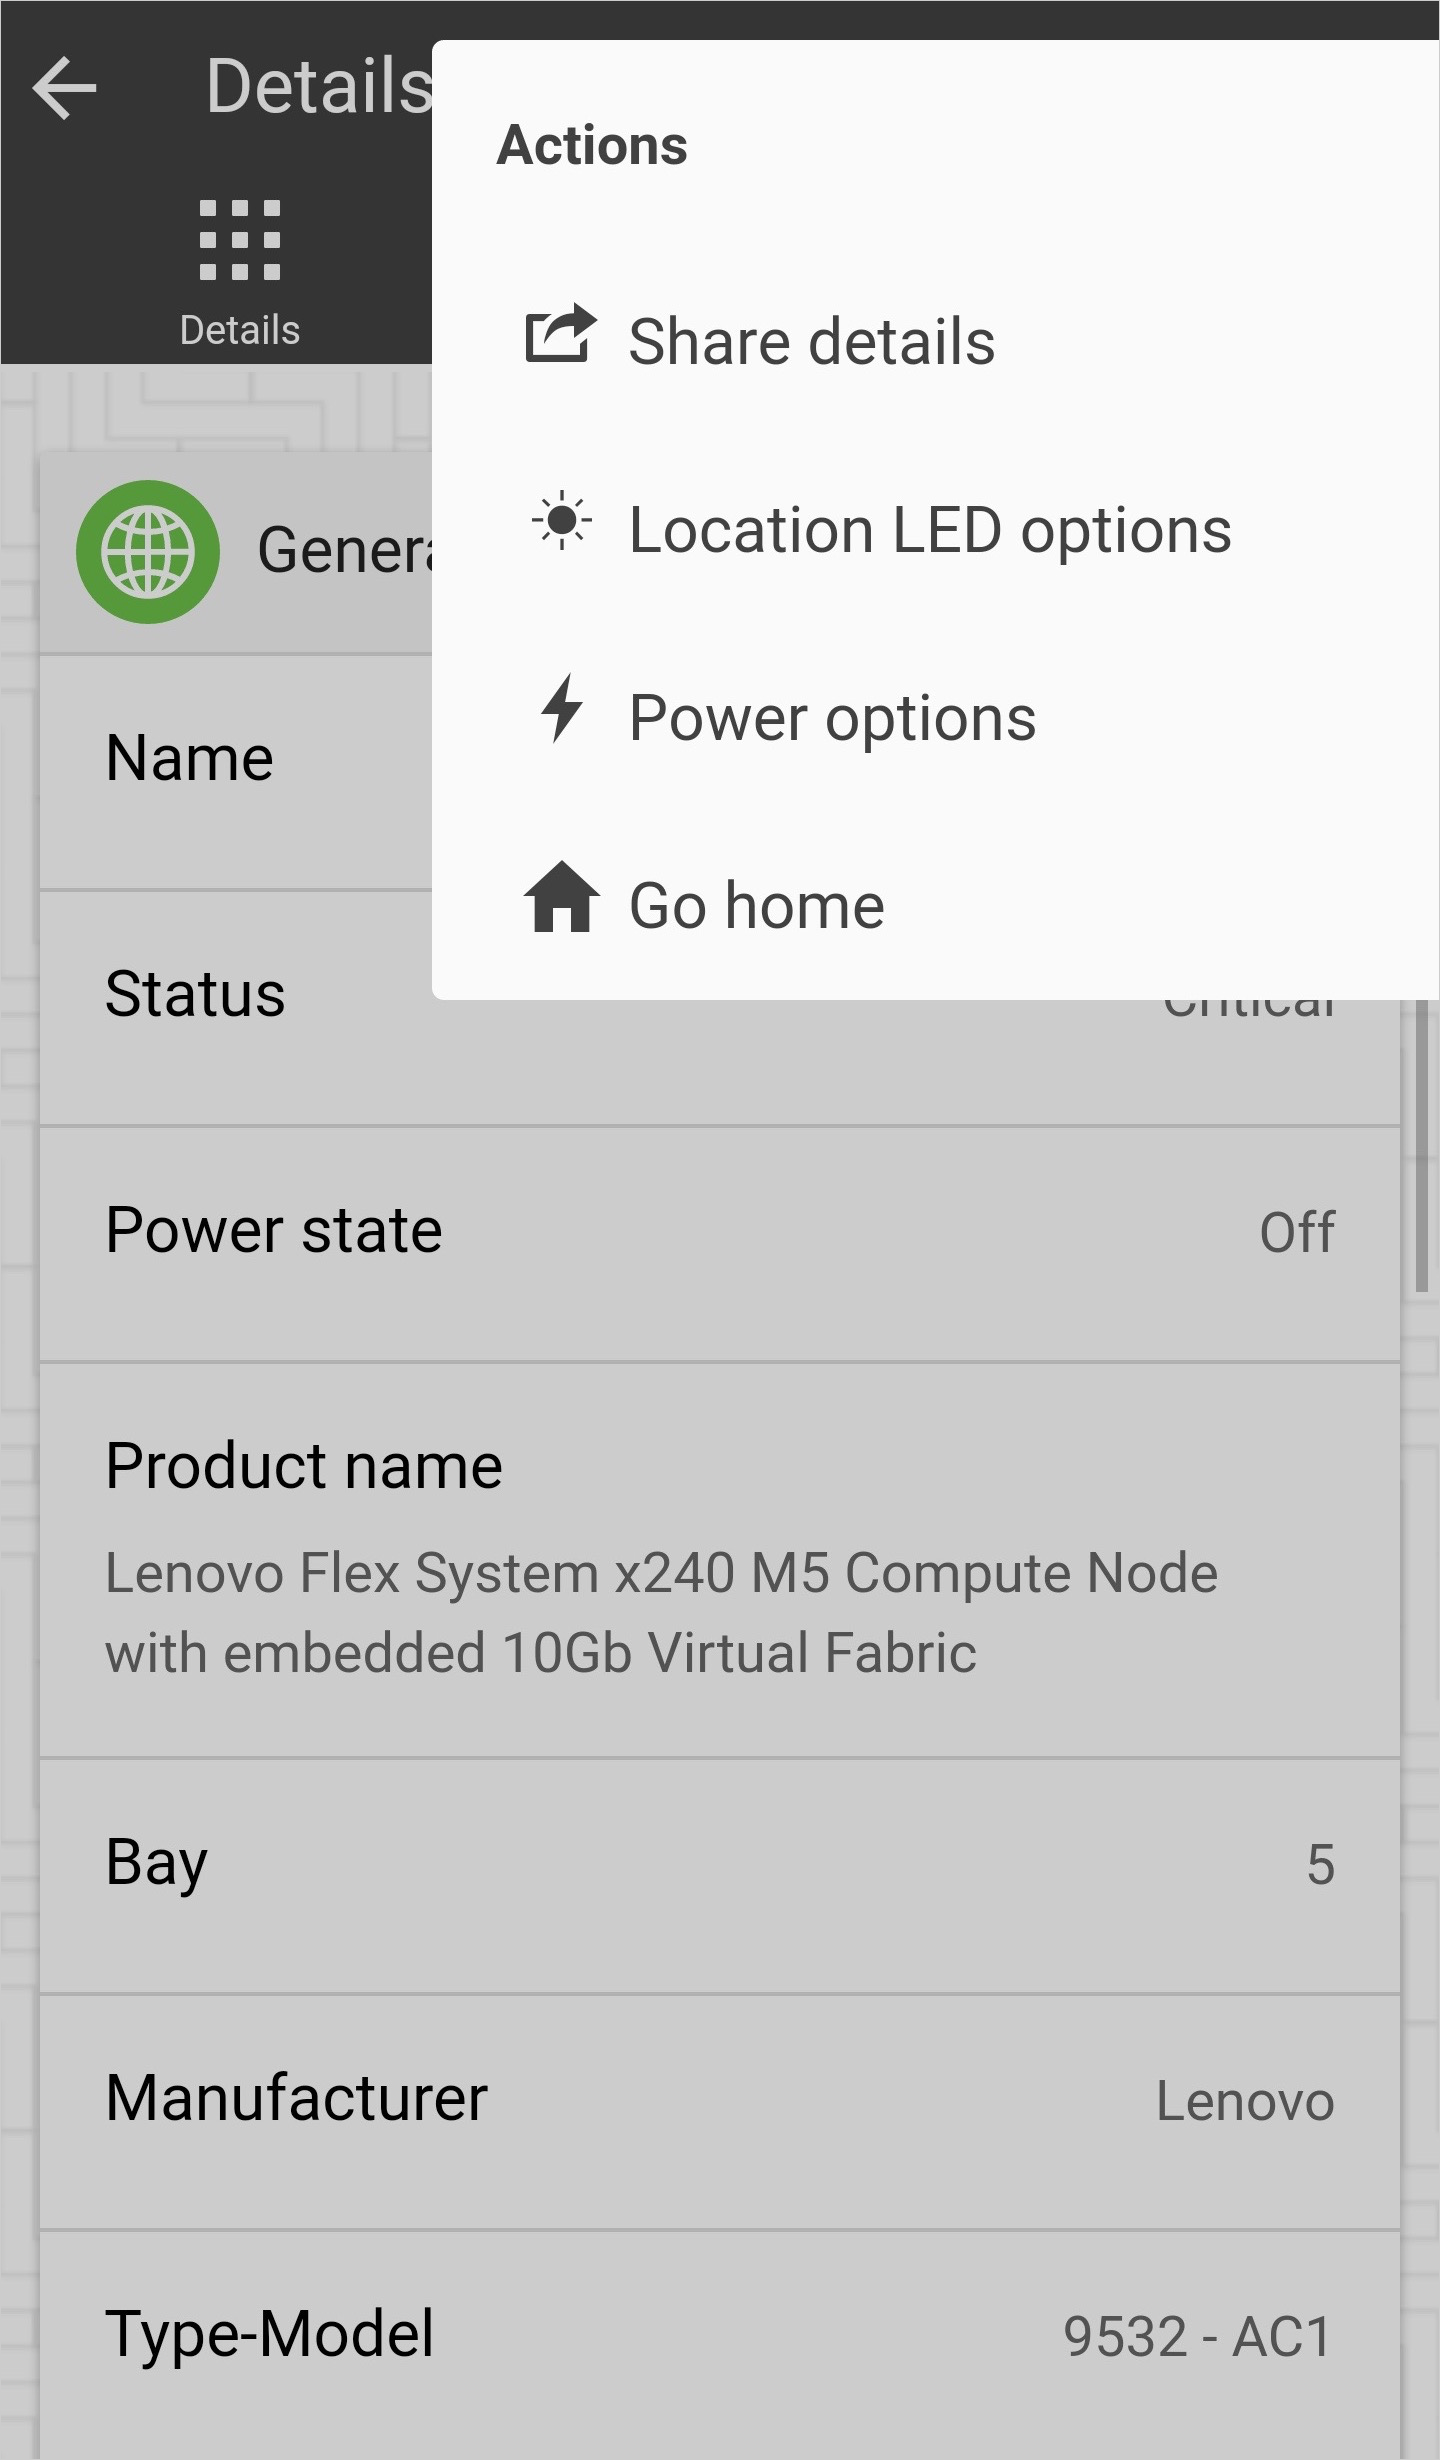The height and width of the screenshot is (2460, 1440).
Task: Click the Type-Model row
Action: 720,2336
